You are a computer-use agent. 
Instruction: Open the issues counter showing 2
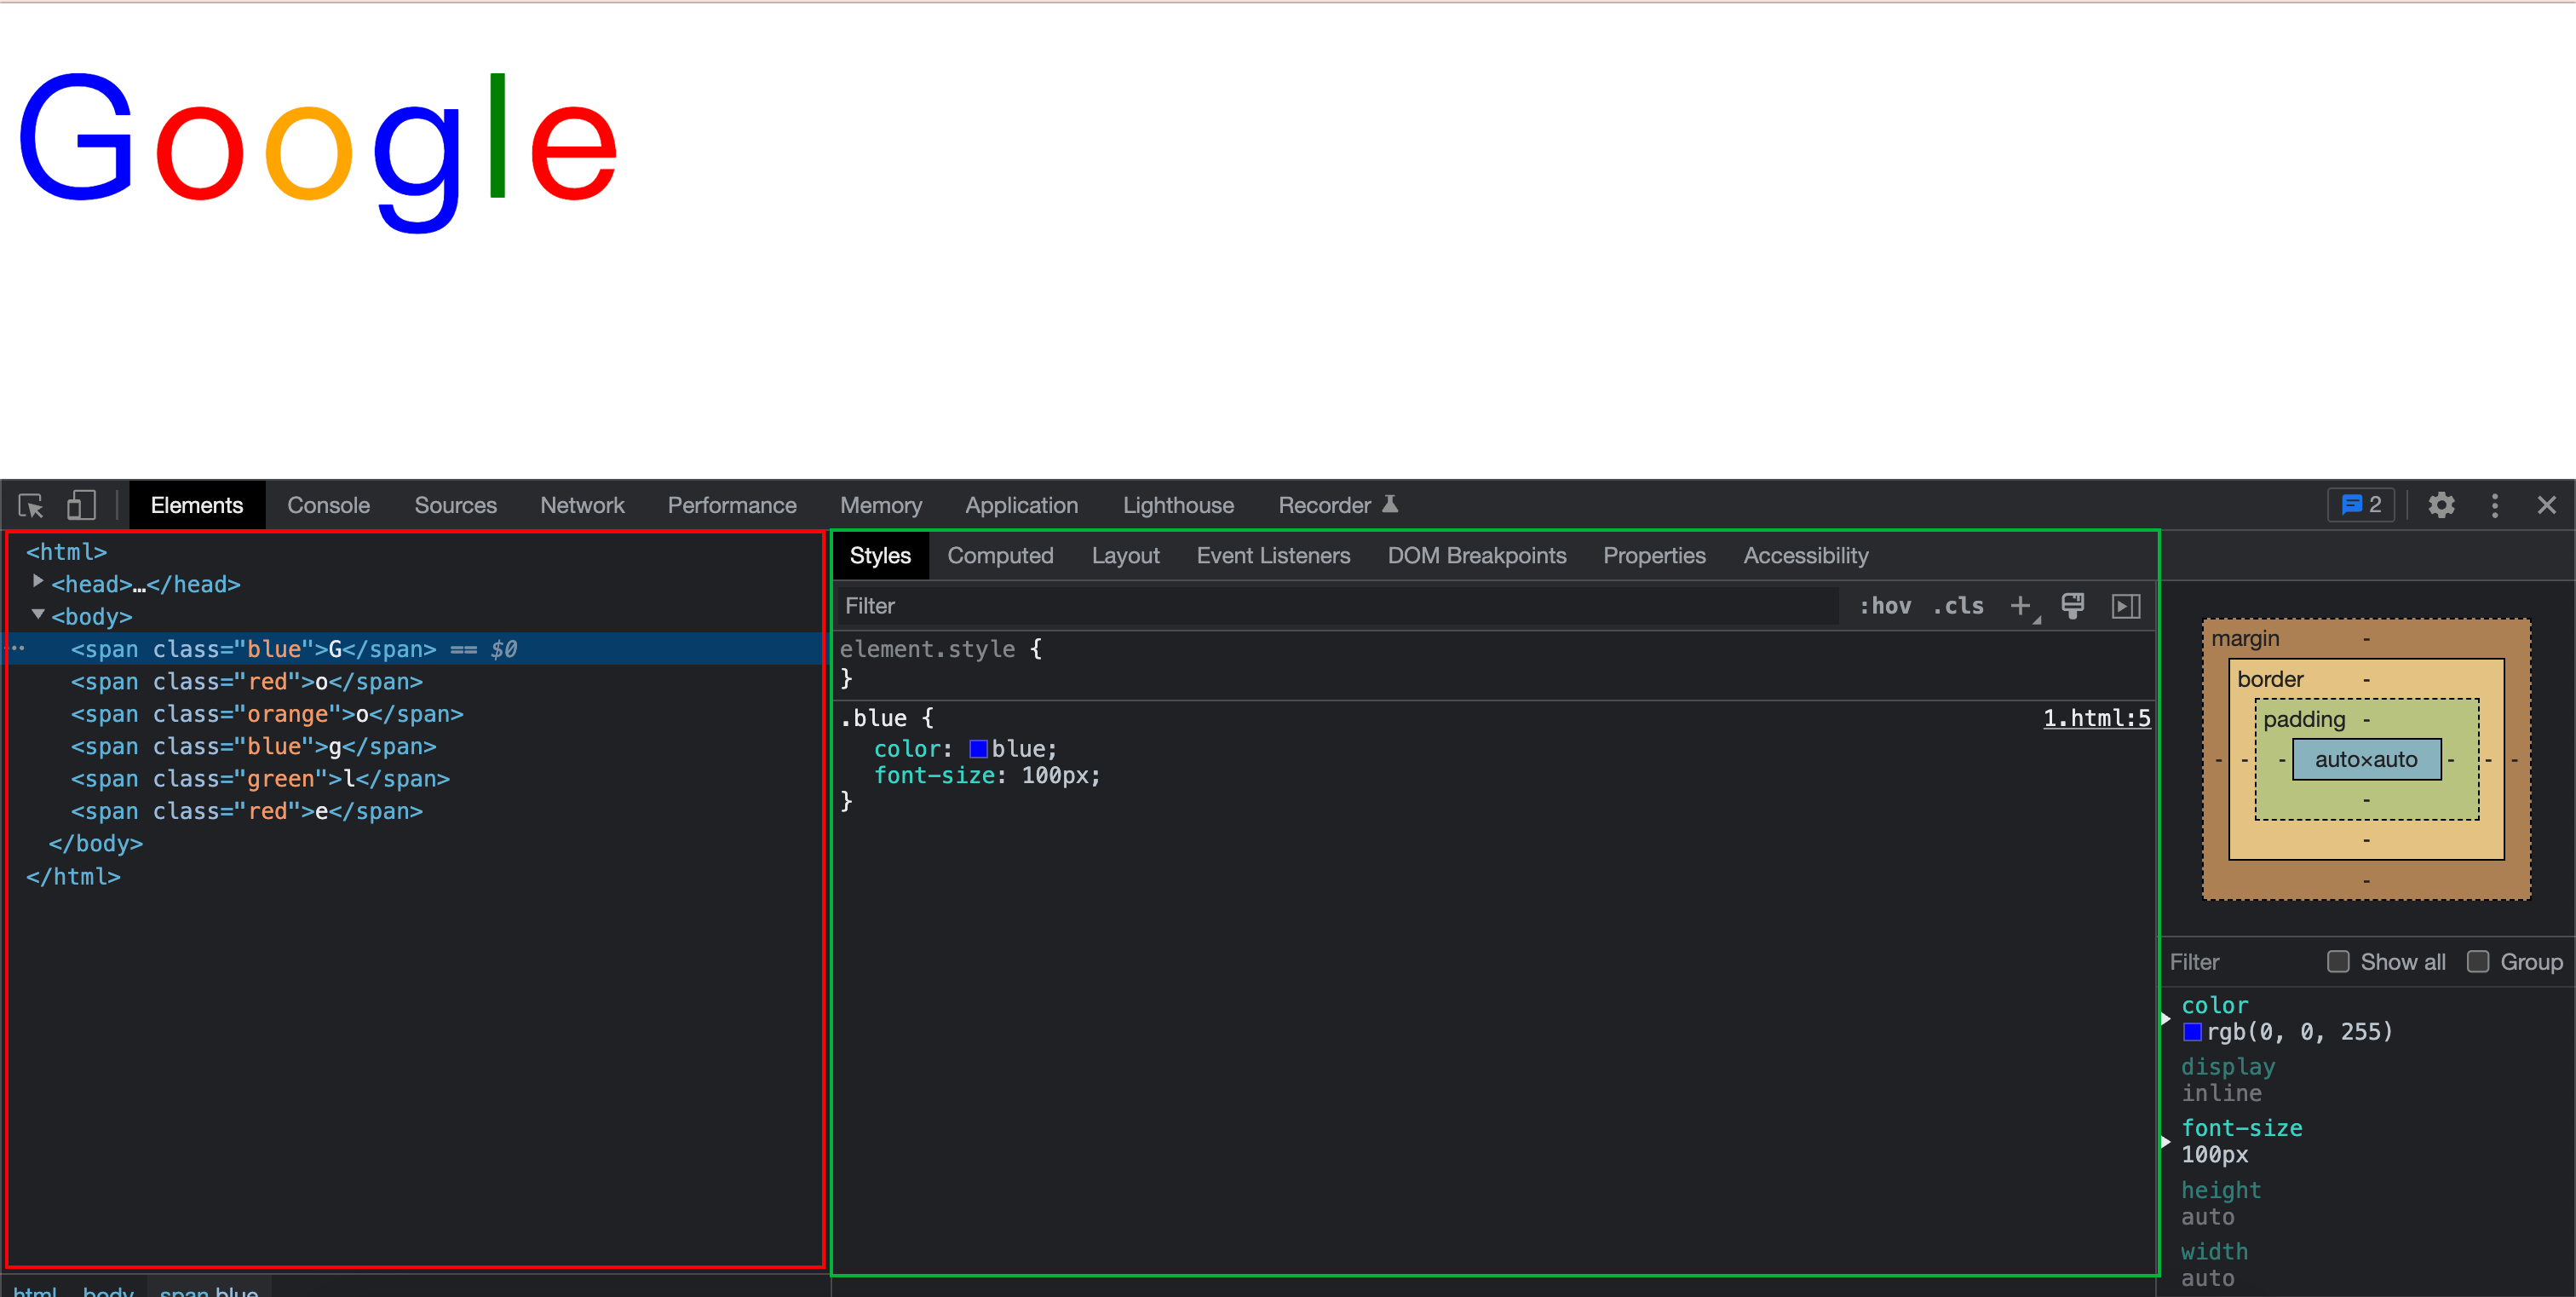2361,505
